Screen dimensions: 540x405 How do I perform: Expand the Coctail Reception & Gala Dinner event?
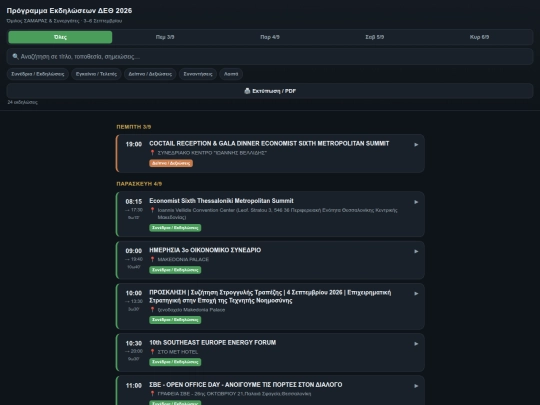(416, 145)
